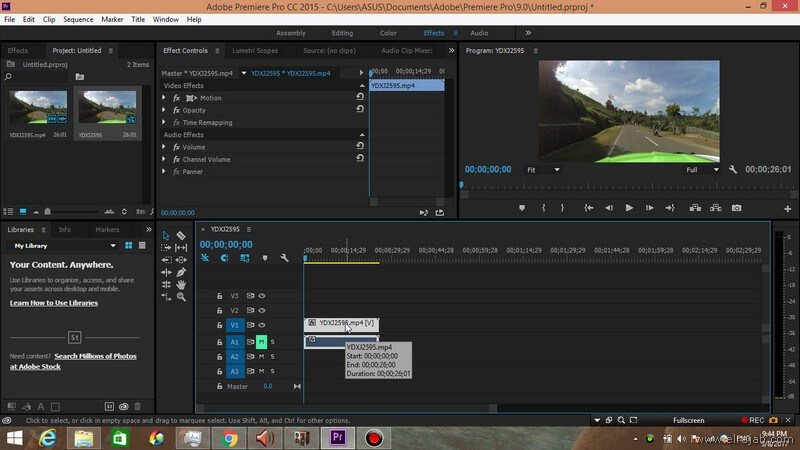Reset the Volume effect parameters
This screenshot has width=800, height=450.
[x=360, y=146]
